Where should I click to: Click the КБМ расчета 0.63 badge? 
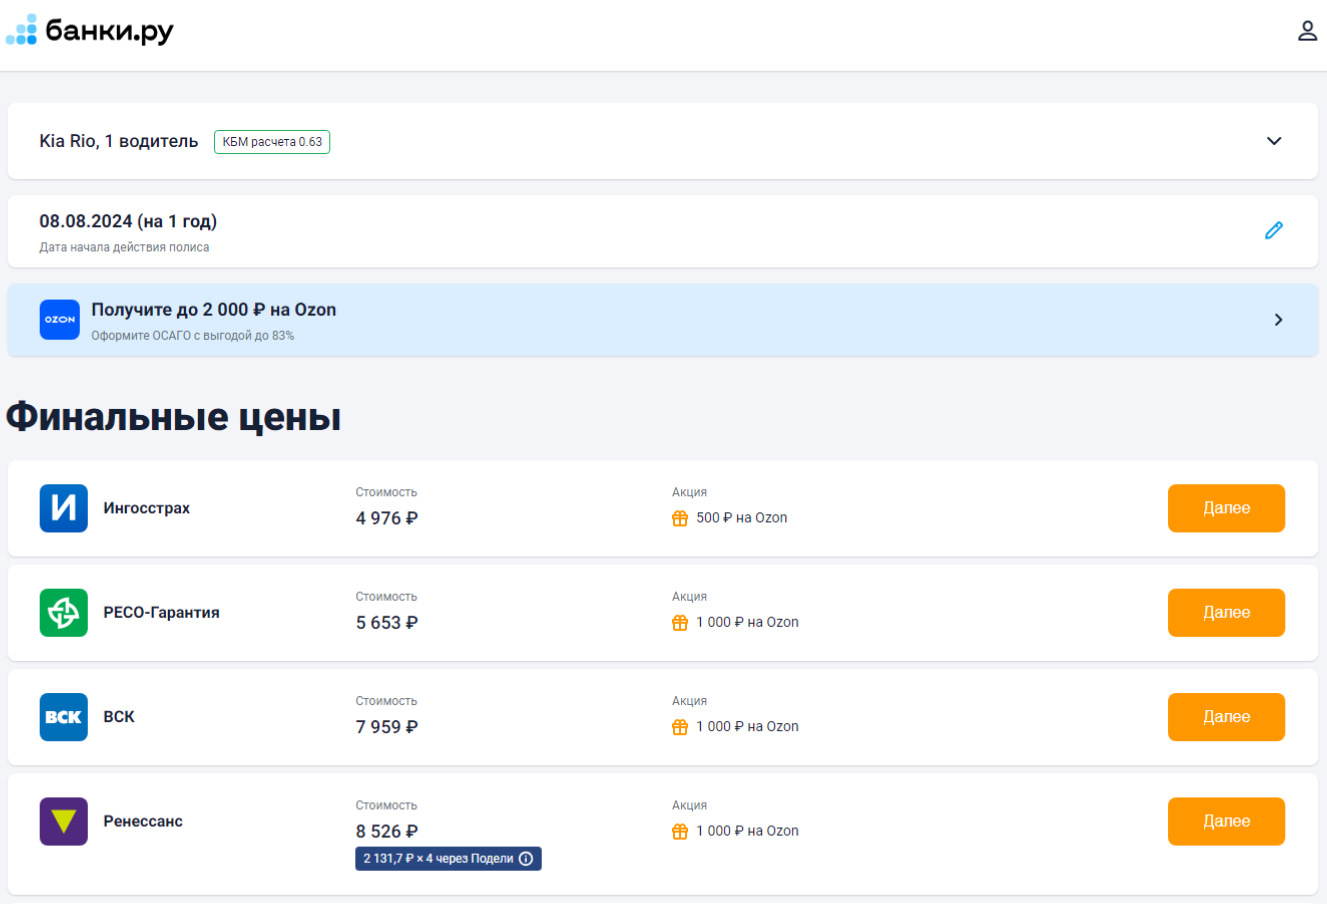(x=272, y=142)
